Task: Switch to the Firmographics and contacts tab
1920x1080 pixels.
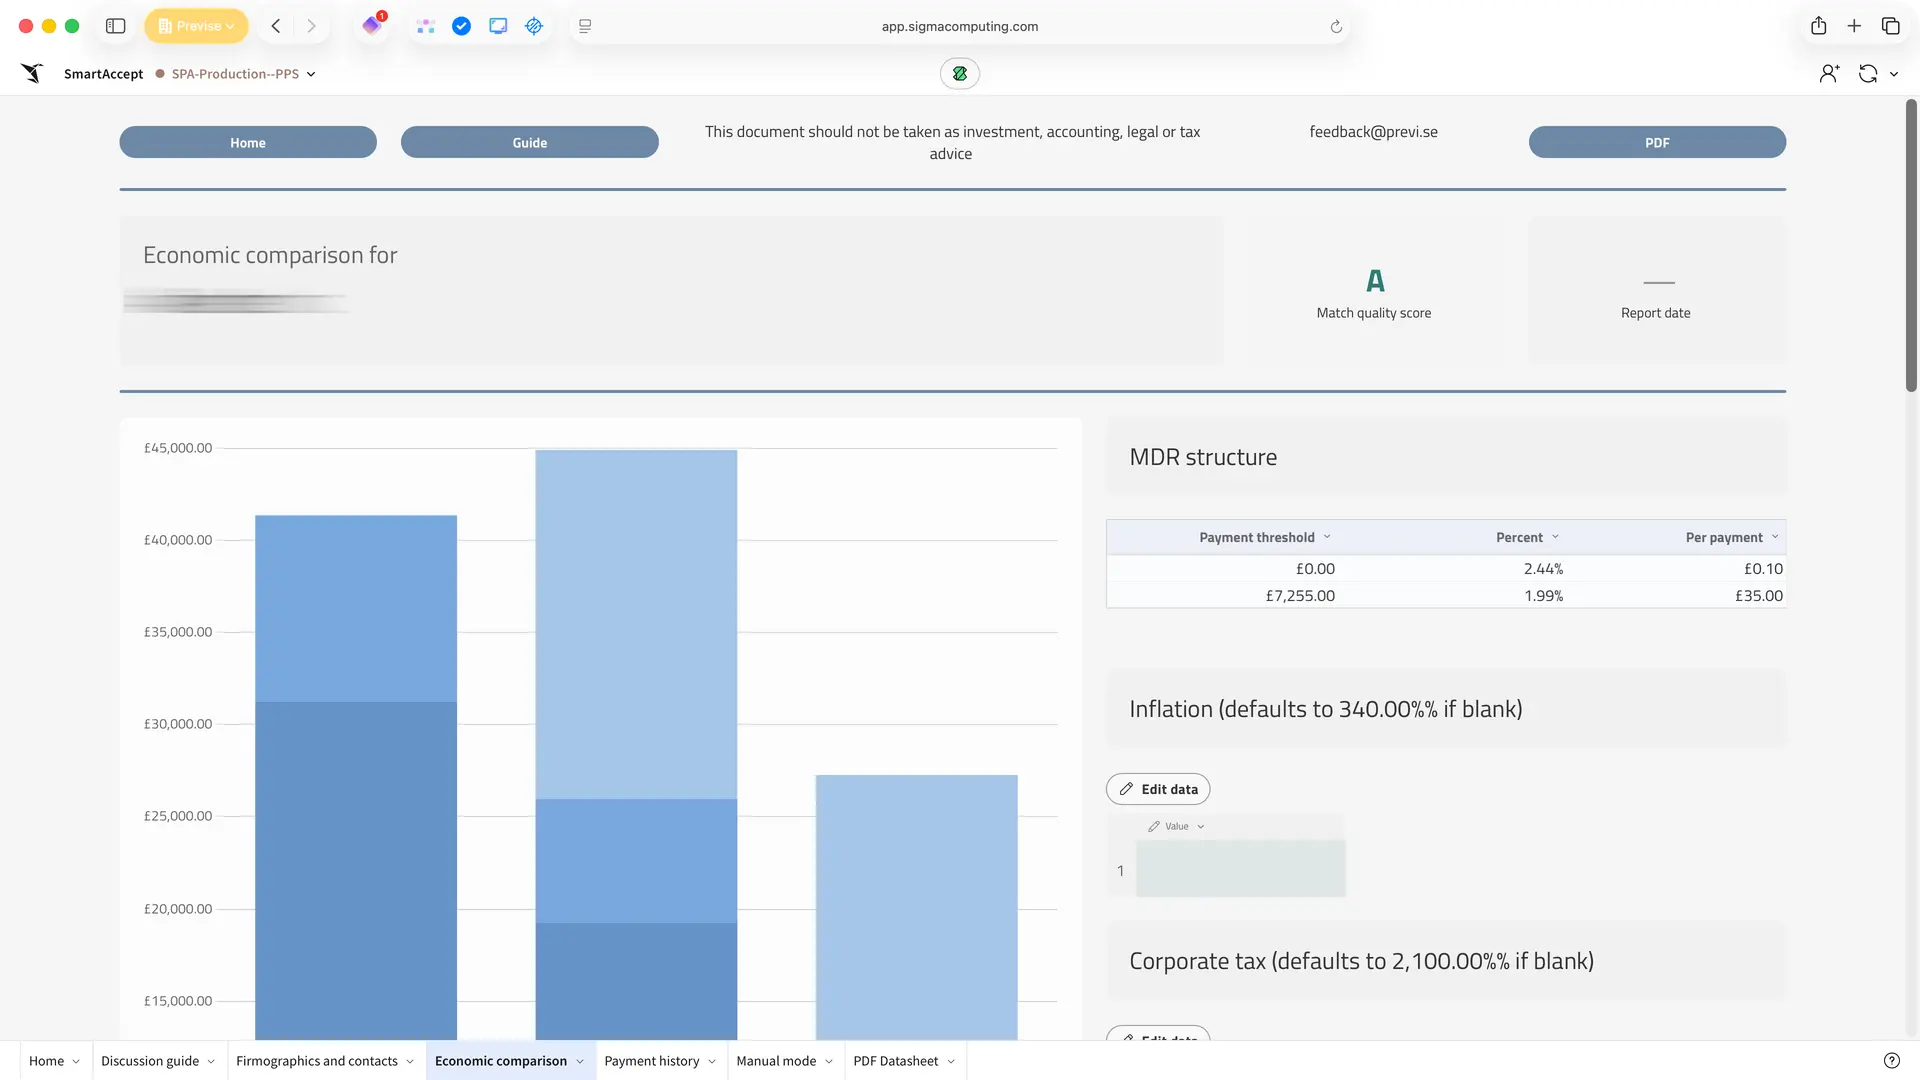Action: (x=316, y=1061)
